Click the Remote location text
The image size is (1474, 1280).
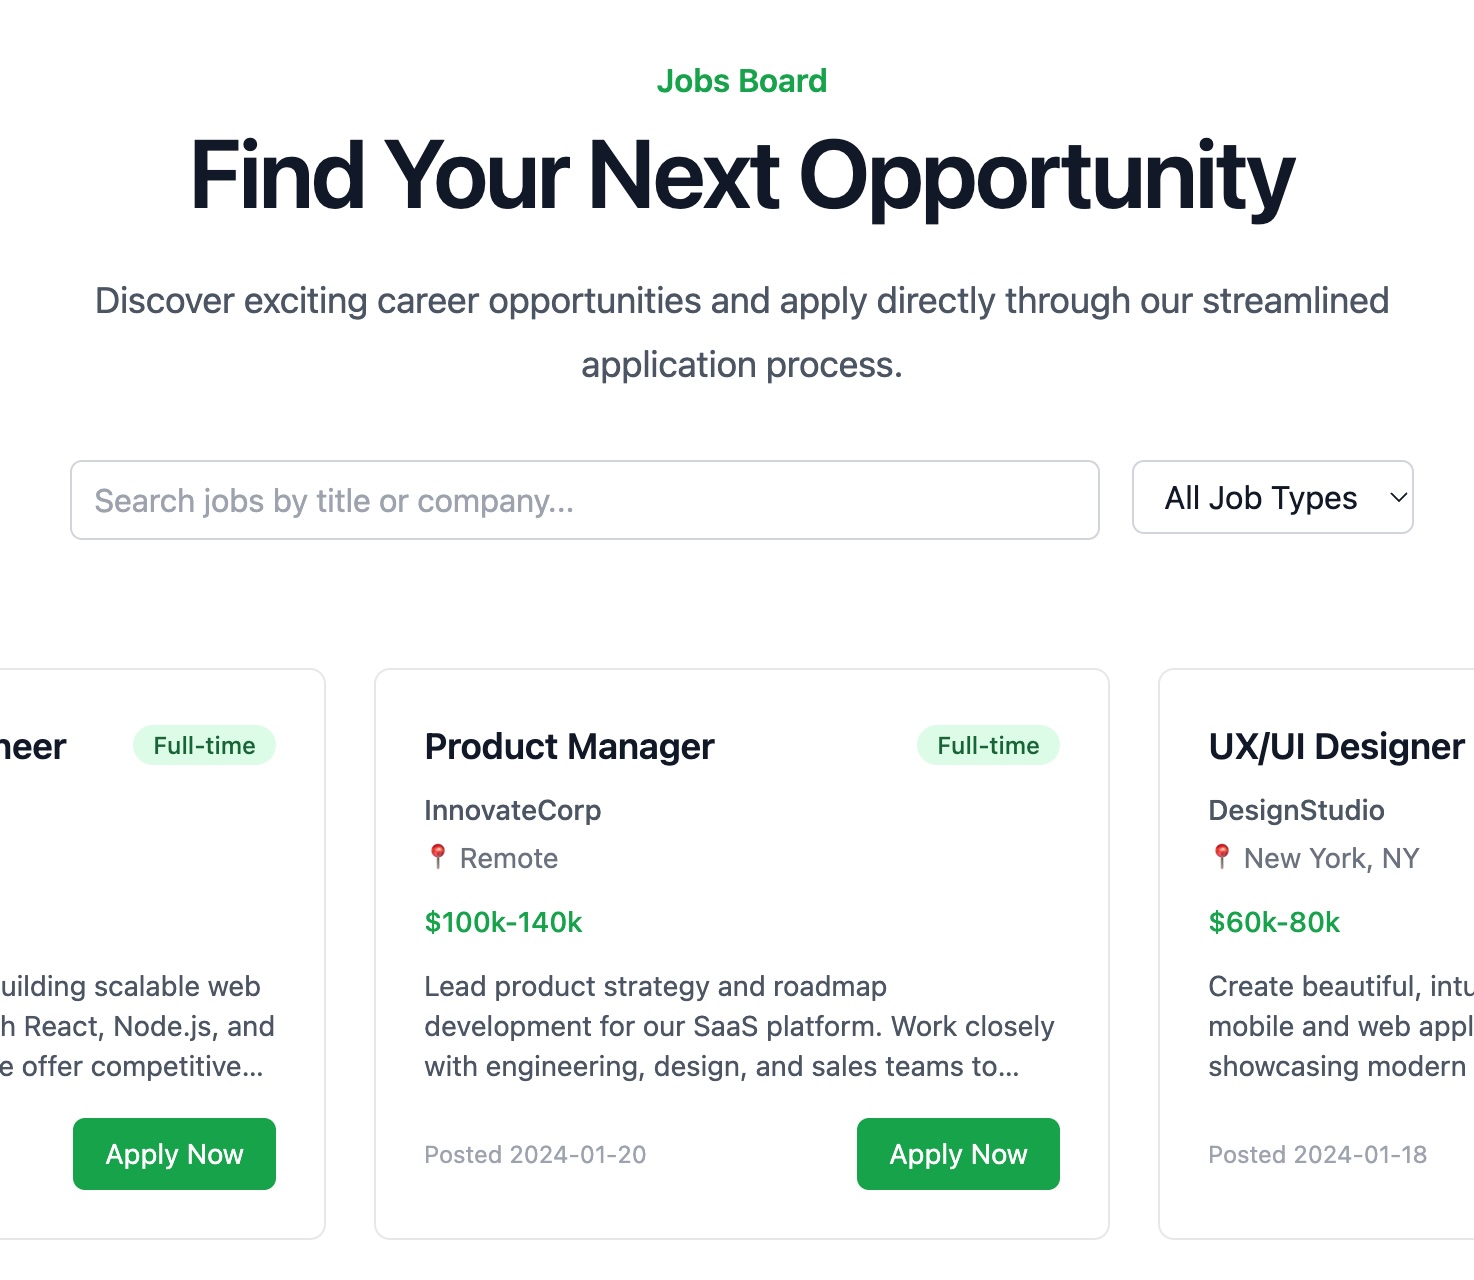[x=508, y=858]
